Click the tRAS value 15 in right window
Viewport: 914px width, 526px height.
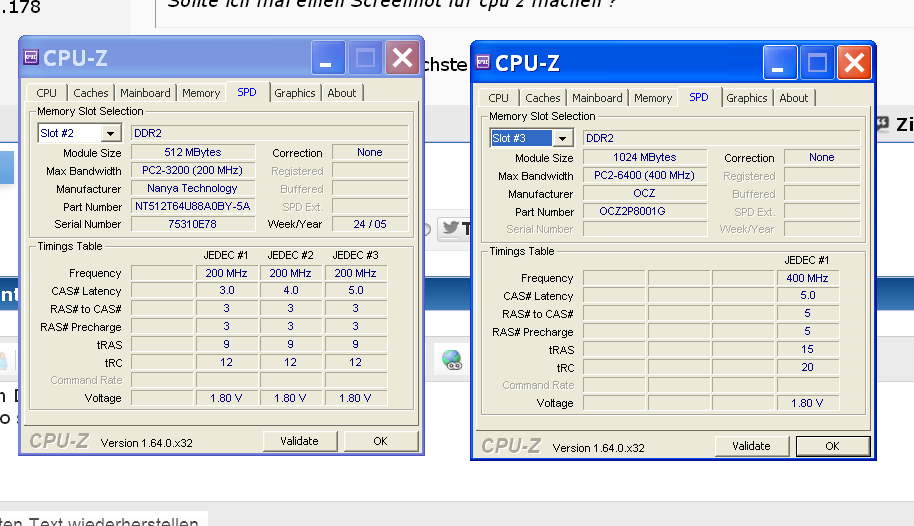[807, 349]
